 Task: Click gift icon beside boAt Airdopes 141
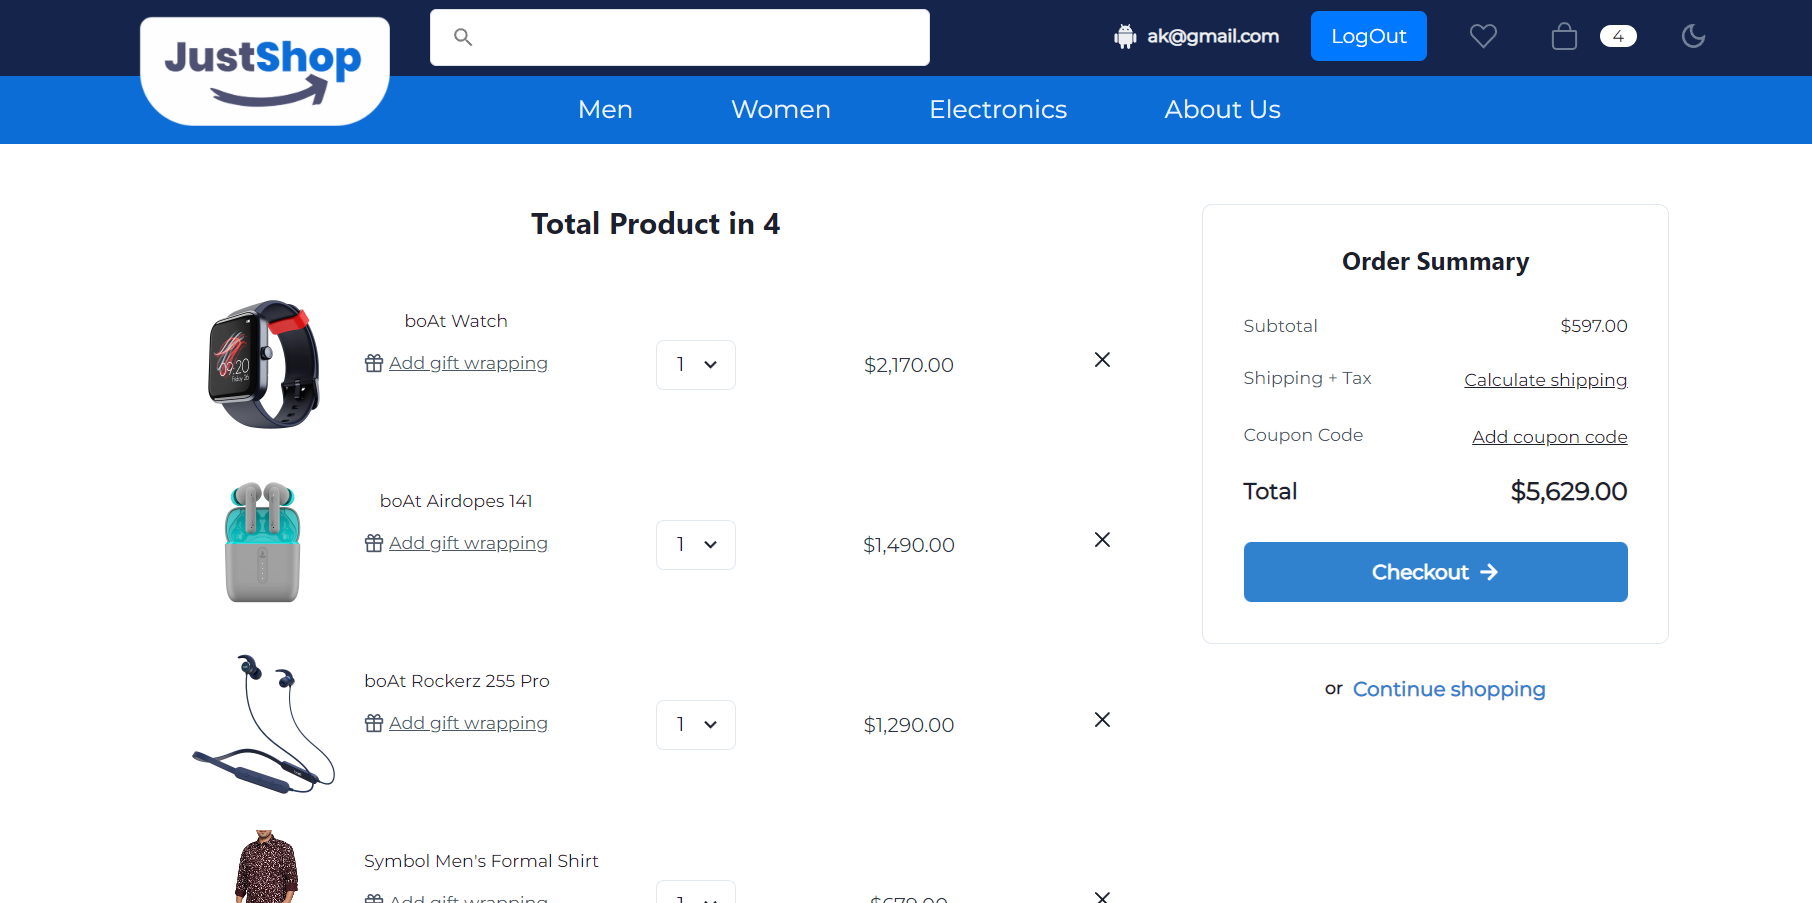click(x=374, y=543)
